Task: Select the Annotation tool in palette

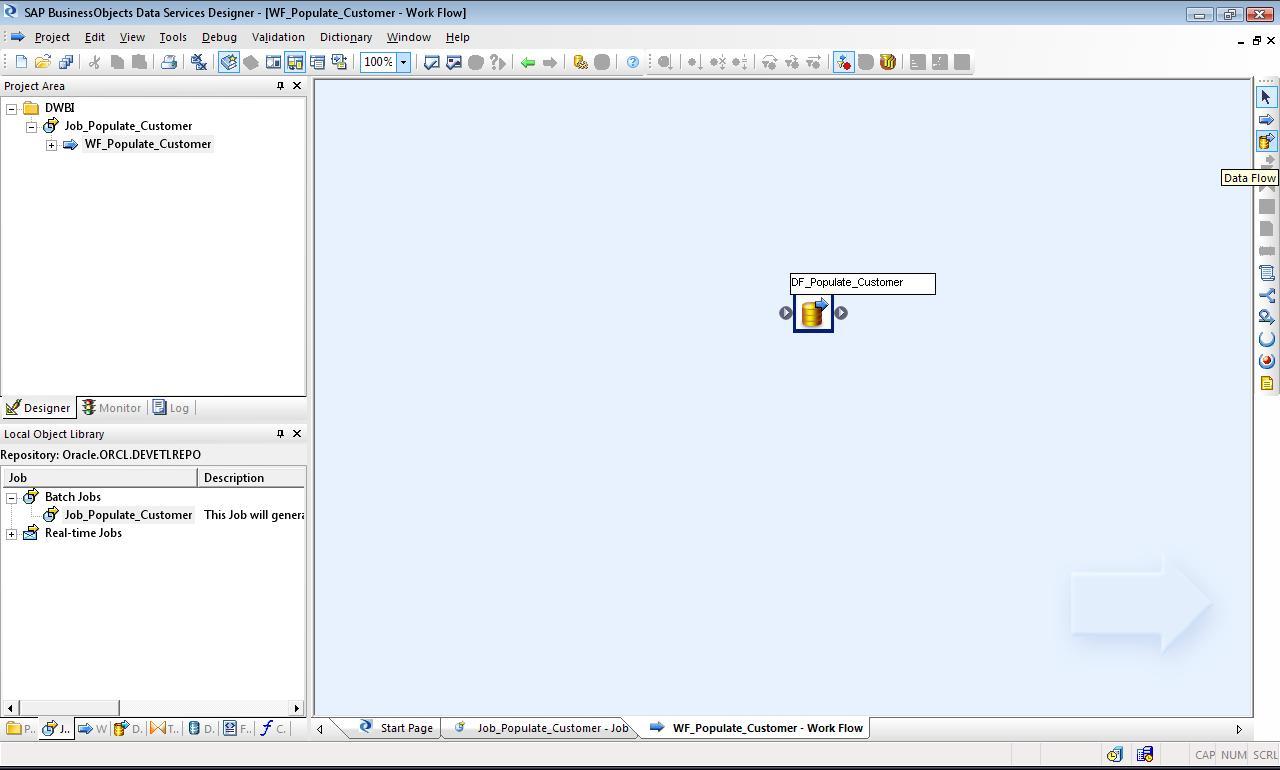Action: tap(1266, 383)
